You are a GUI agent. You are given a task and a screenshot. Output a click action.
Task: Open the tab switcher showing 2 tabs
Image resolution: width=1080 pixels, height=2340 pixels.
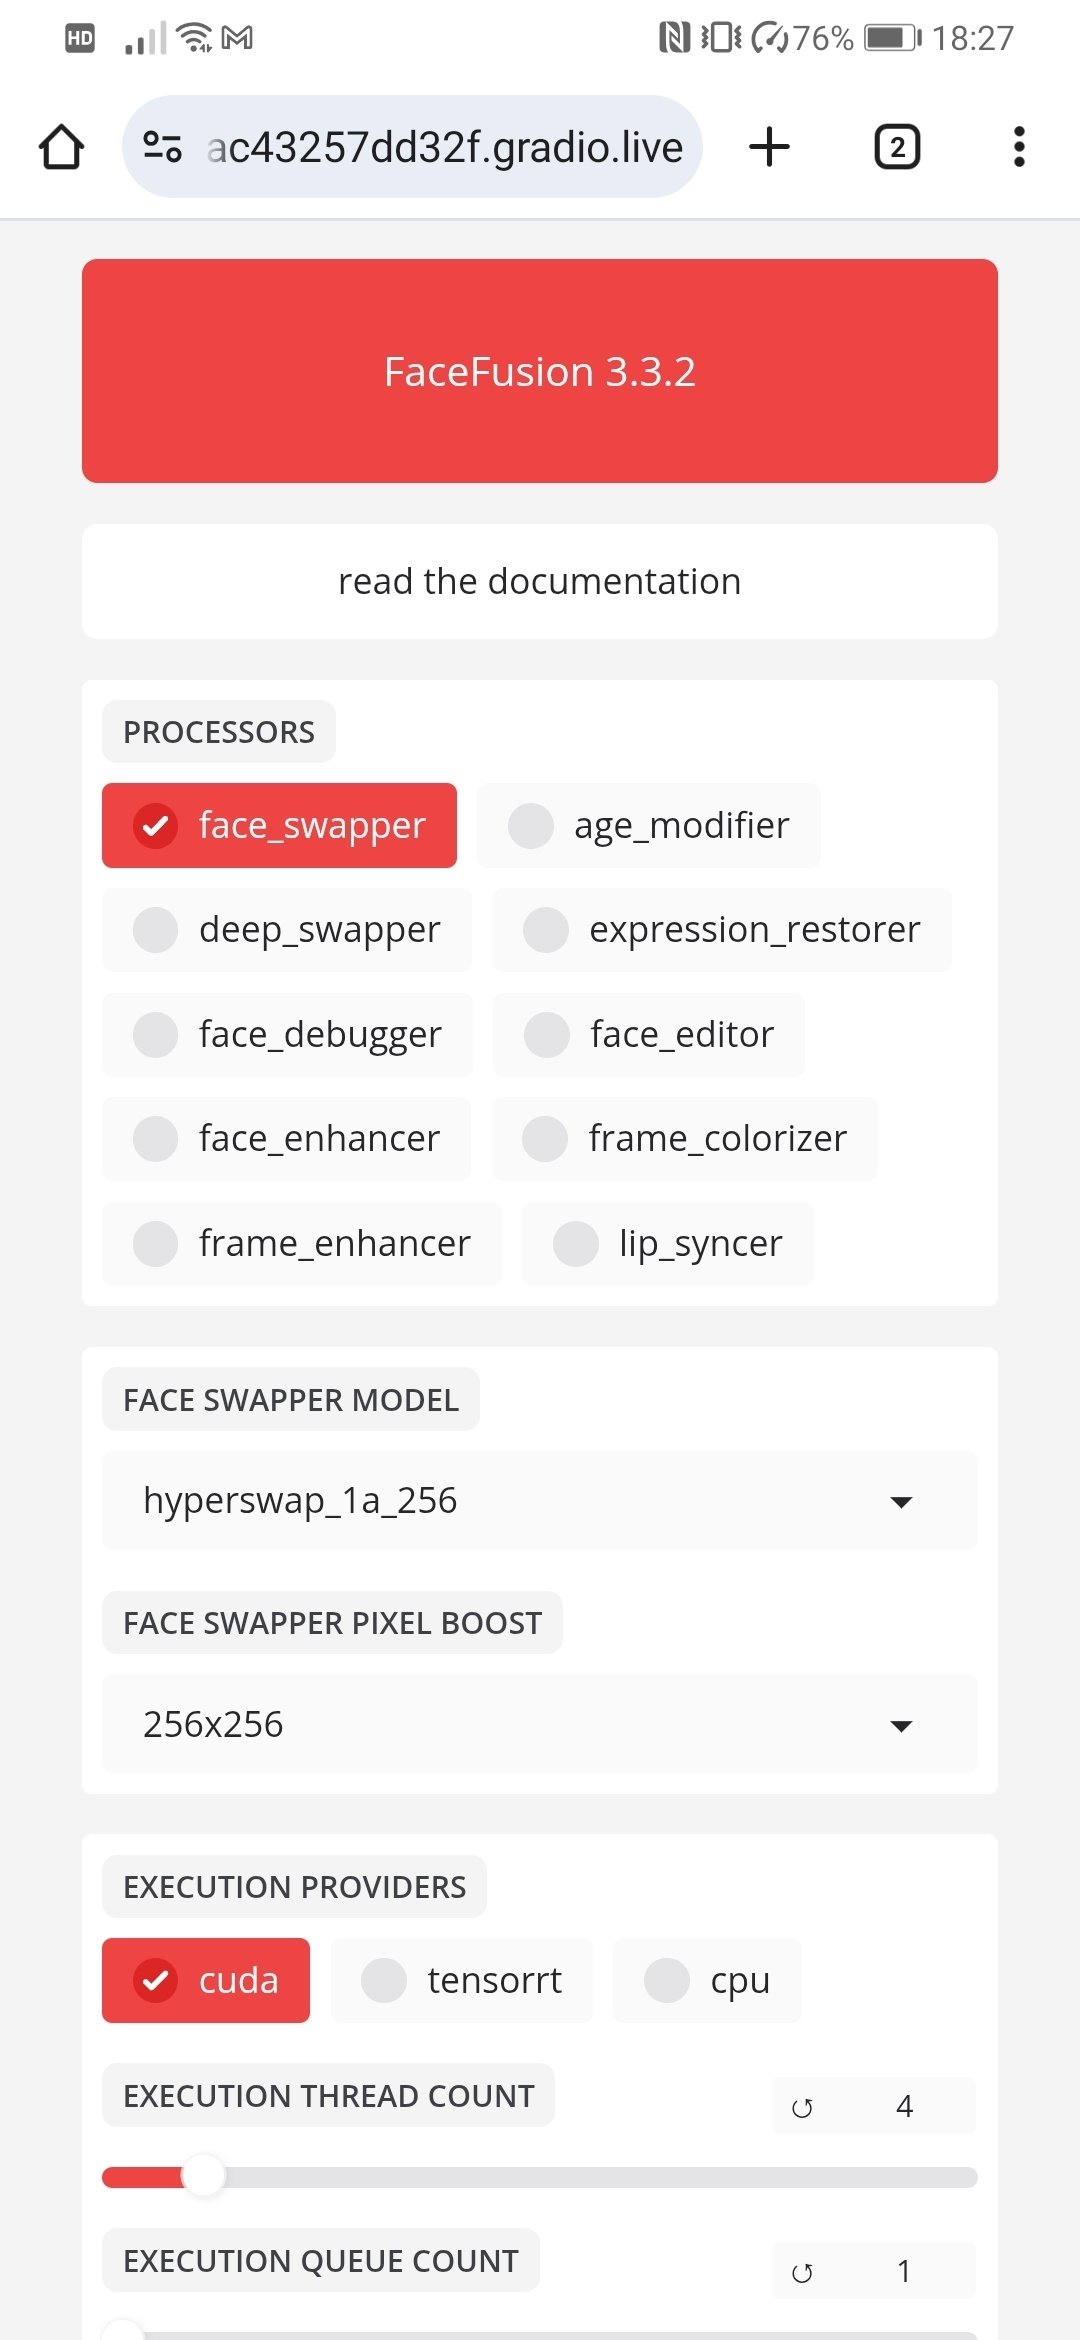point(897,147)
